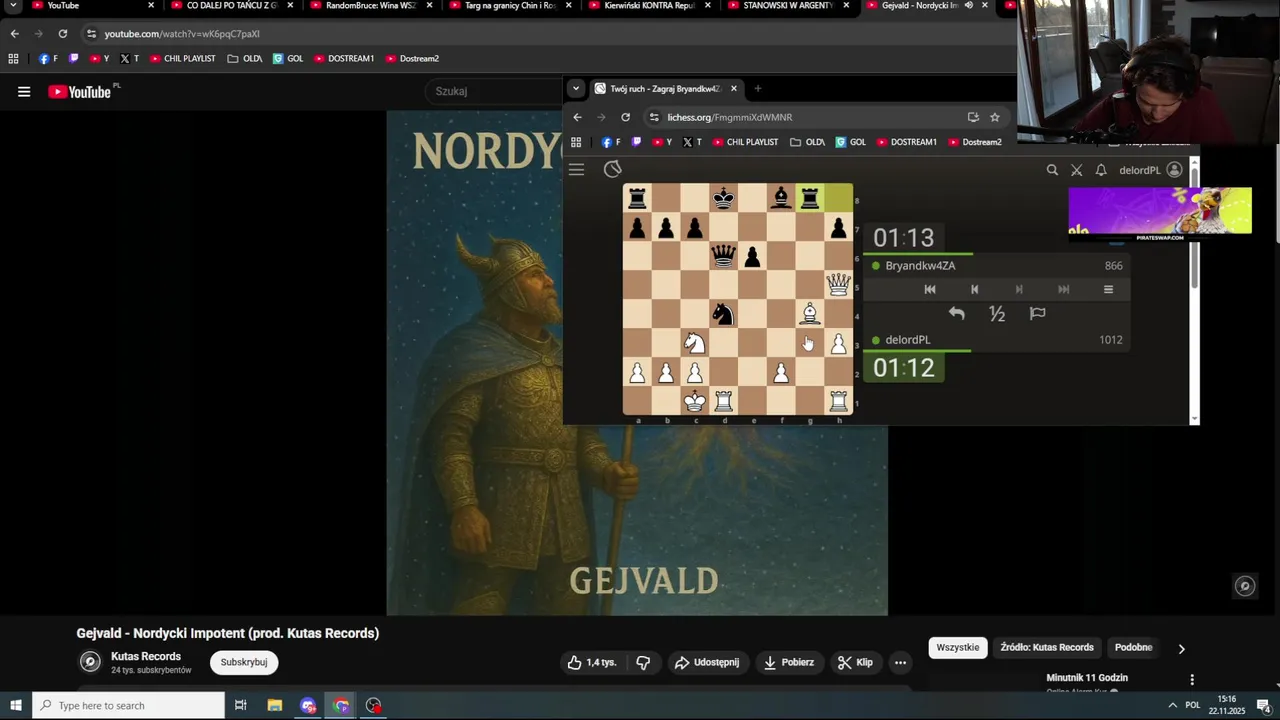The image size is (1280, 720).
Task: Click Kutas Records channel avatar
Action: (x=90, y=662)
